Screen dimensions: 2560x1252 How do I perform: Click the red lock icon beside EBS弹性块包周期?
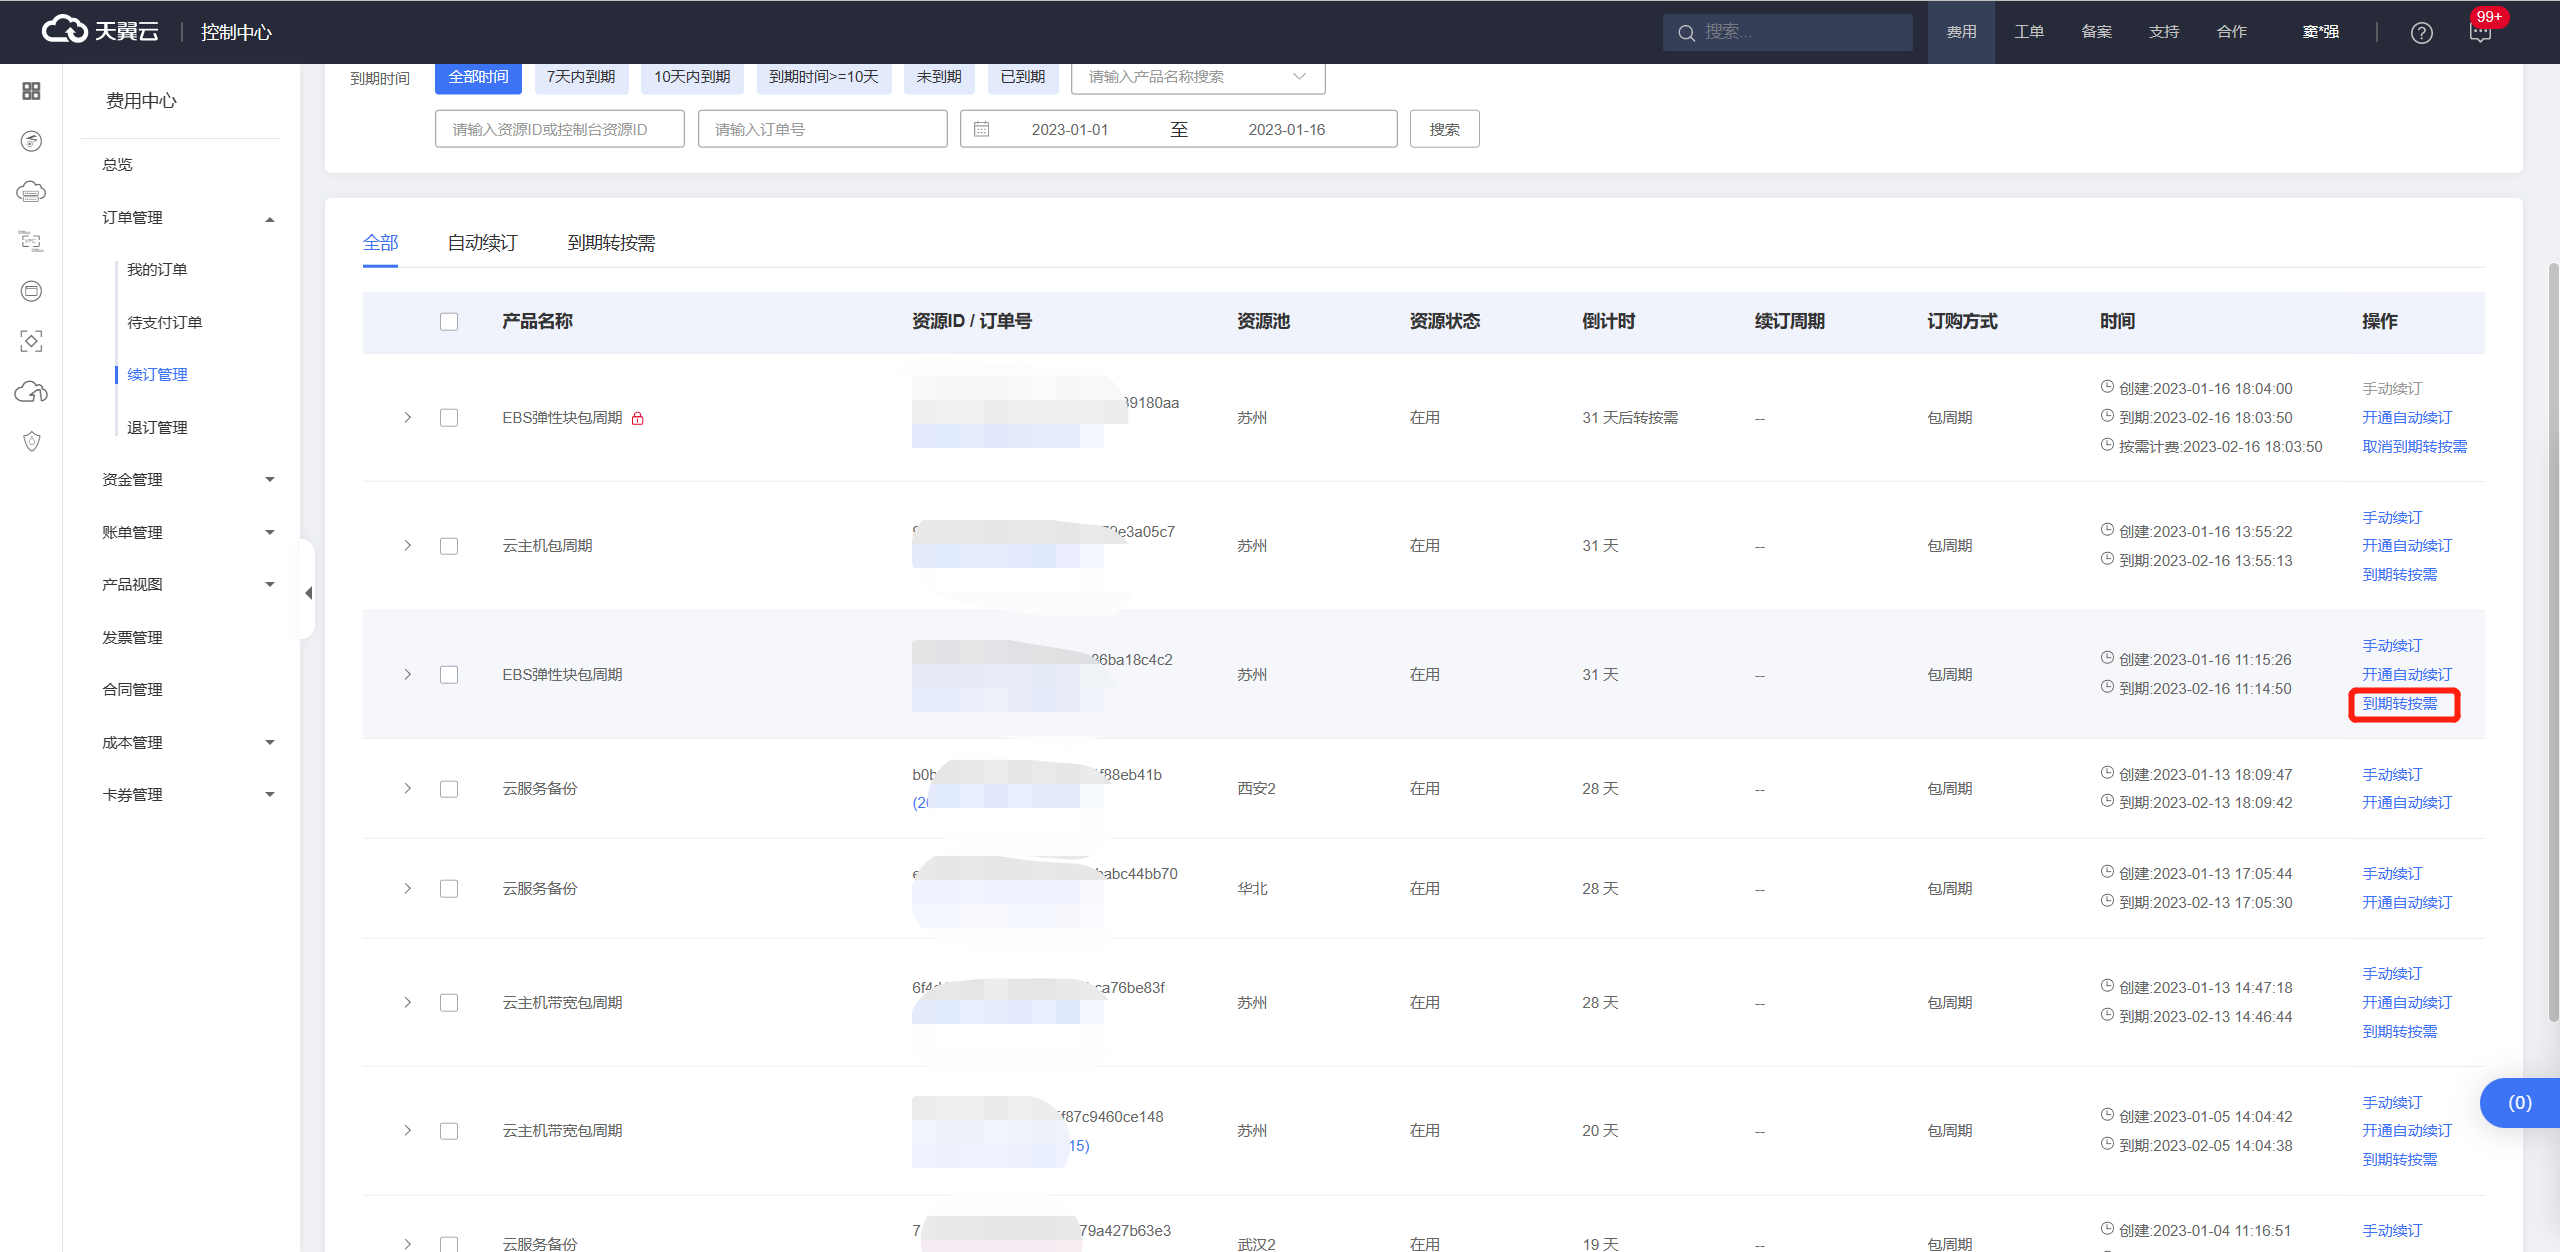click(x=638, y=418)
